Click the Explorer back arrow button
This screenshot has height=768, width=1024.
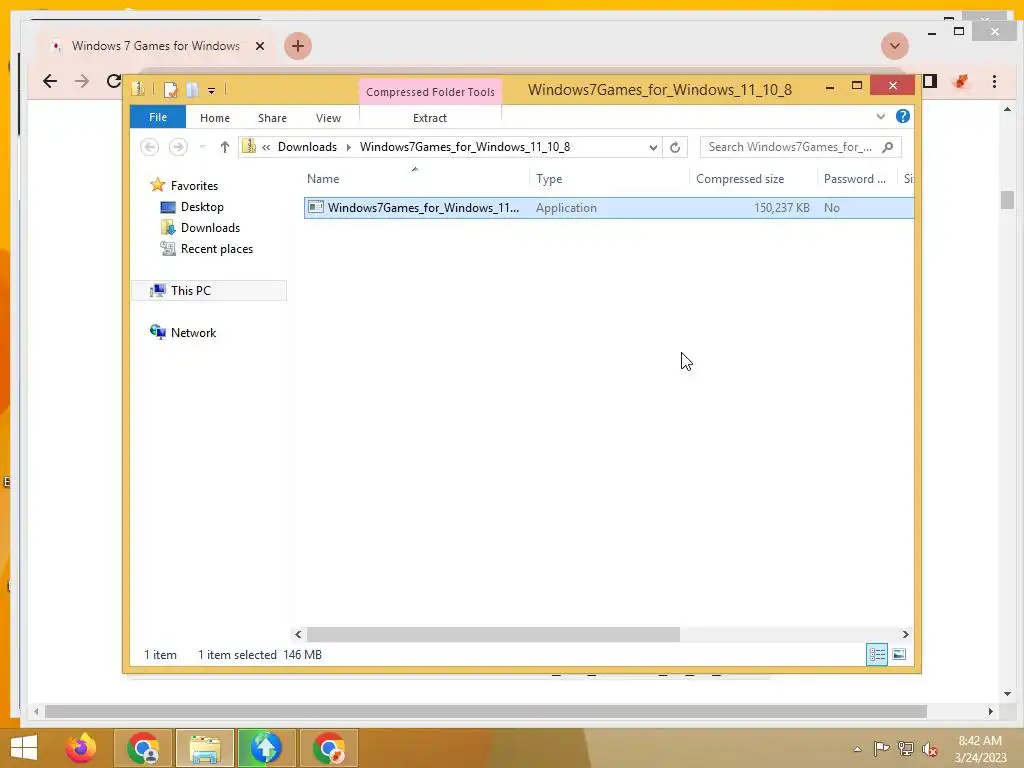coord(150,147)
